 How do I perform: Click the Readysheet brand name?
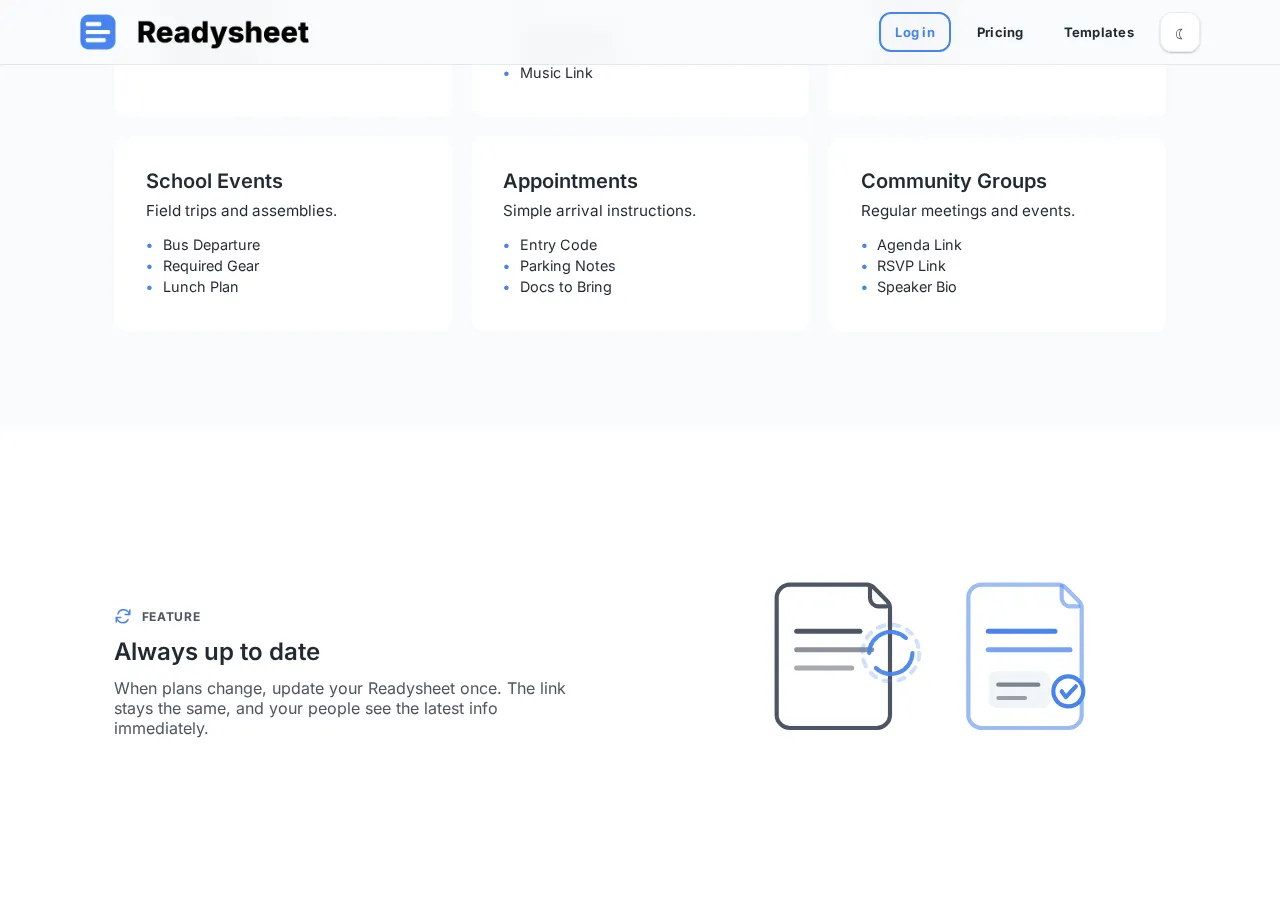[x=223, y=33]
